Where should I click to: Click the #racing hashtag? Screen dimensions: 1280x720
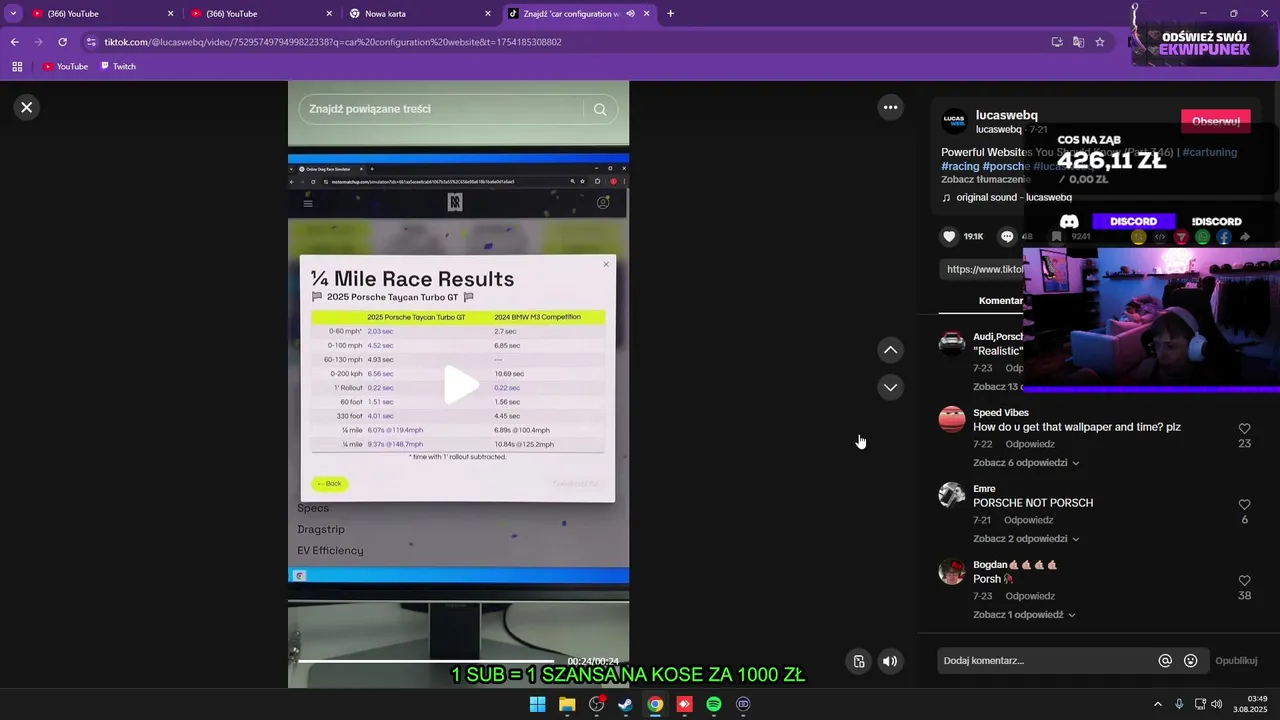point(960,166)
